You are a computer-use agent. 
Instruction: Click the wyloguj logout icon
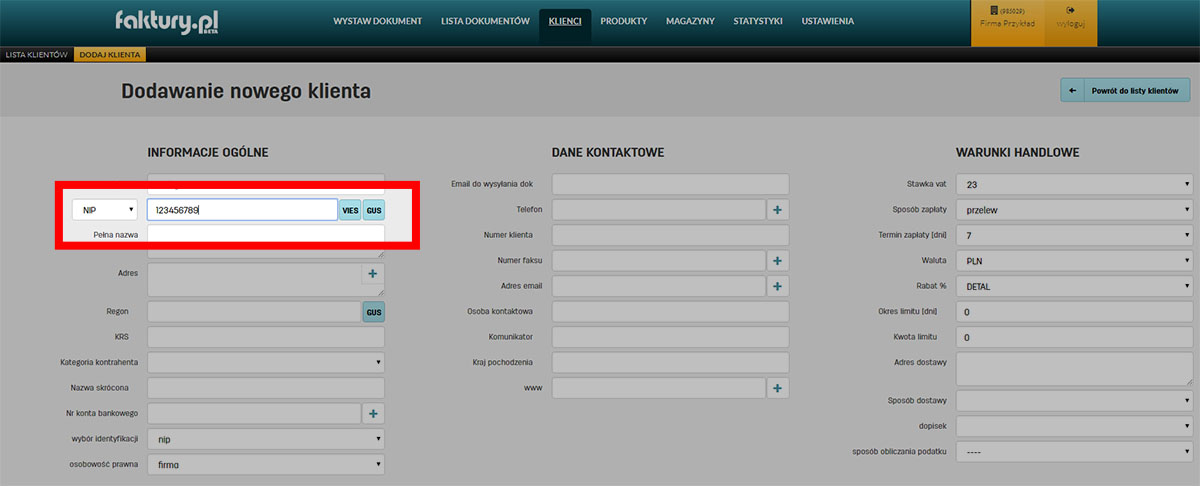(1070, 11)
